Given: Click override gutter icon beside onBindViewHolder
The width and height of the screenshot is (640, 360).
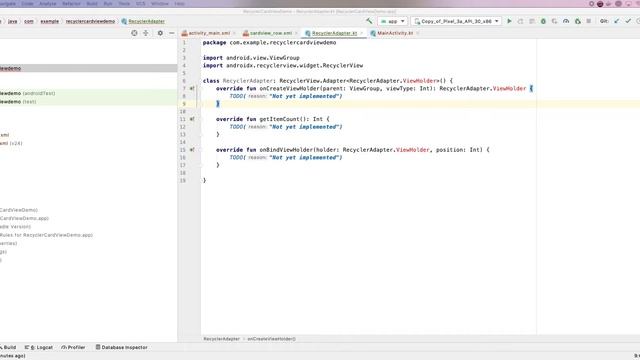Looking at the screenshot, I should pos(192,150).
